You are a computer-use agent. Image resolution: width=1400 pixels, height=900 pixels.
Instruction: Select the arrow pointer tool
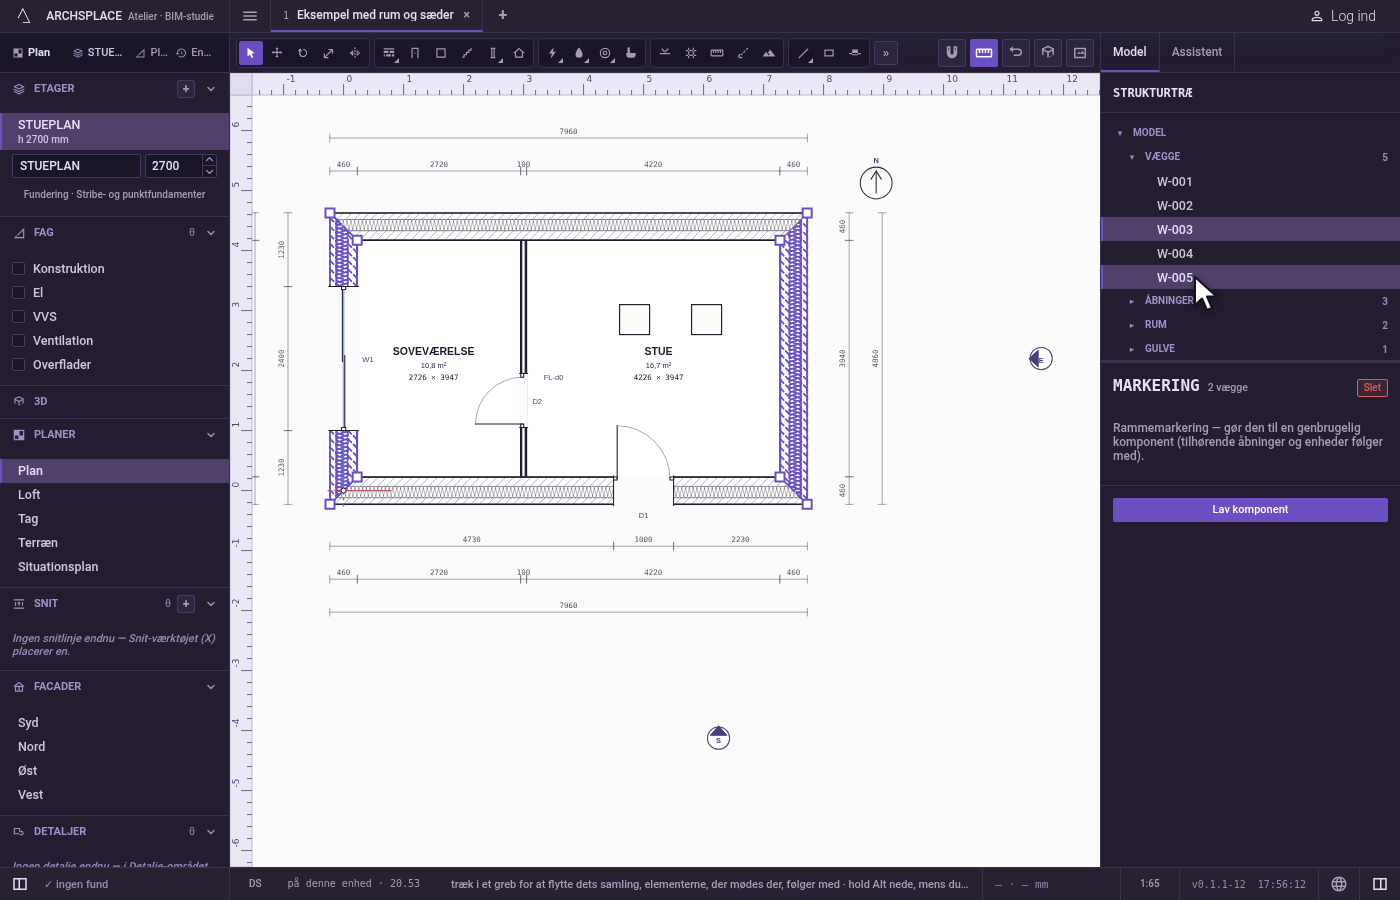(x=251, y=53)
